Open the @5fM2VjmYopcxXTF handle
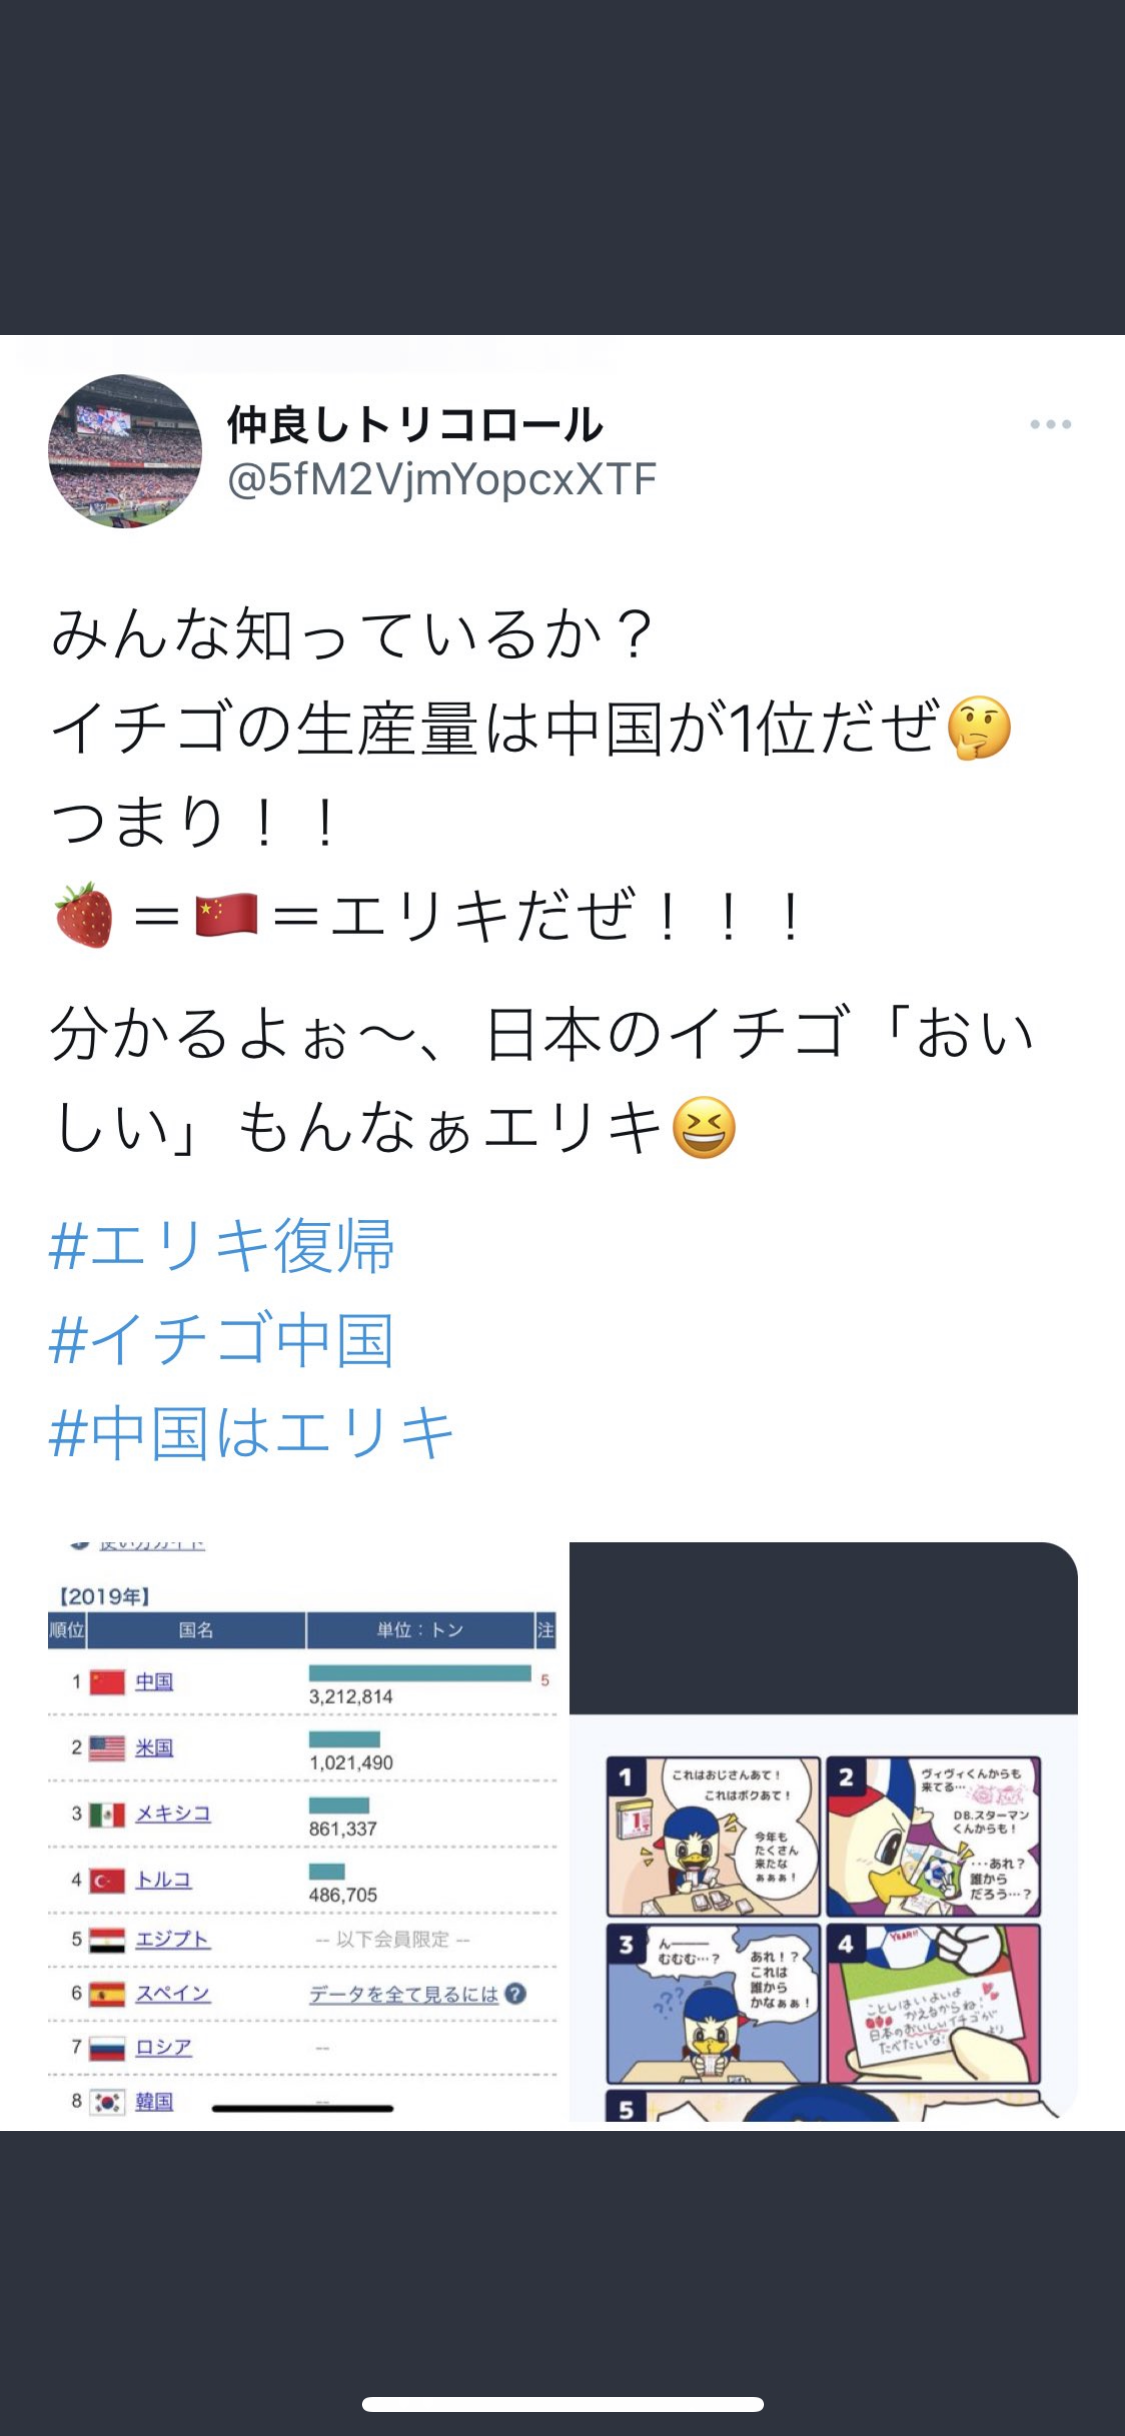1125x2436 pixels. (441, 480)
